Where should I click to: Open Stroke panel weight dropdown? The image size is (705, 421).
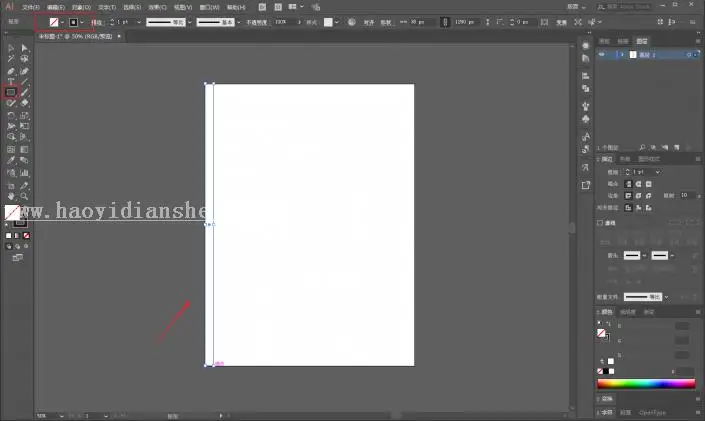point(658,172)
